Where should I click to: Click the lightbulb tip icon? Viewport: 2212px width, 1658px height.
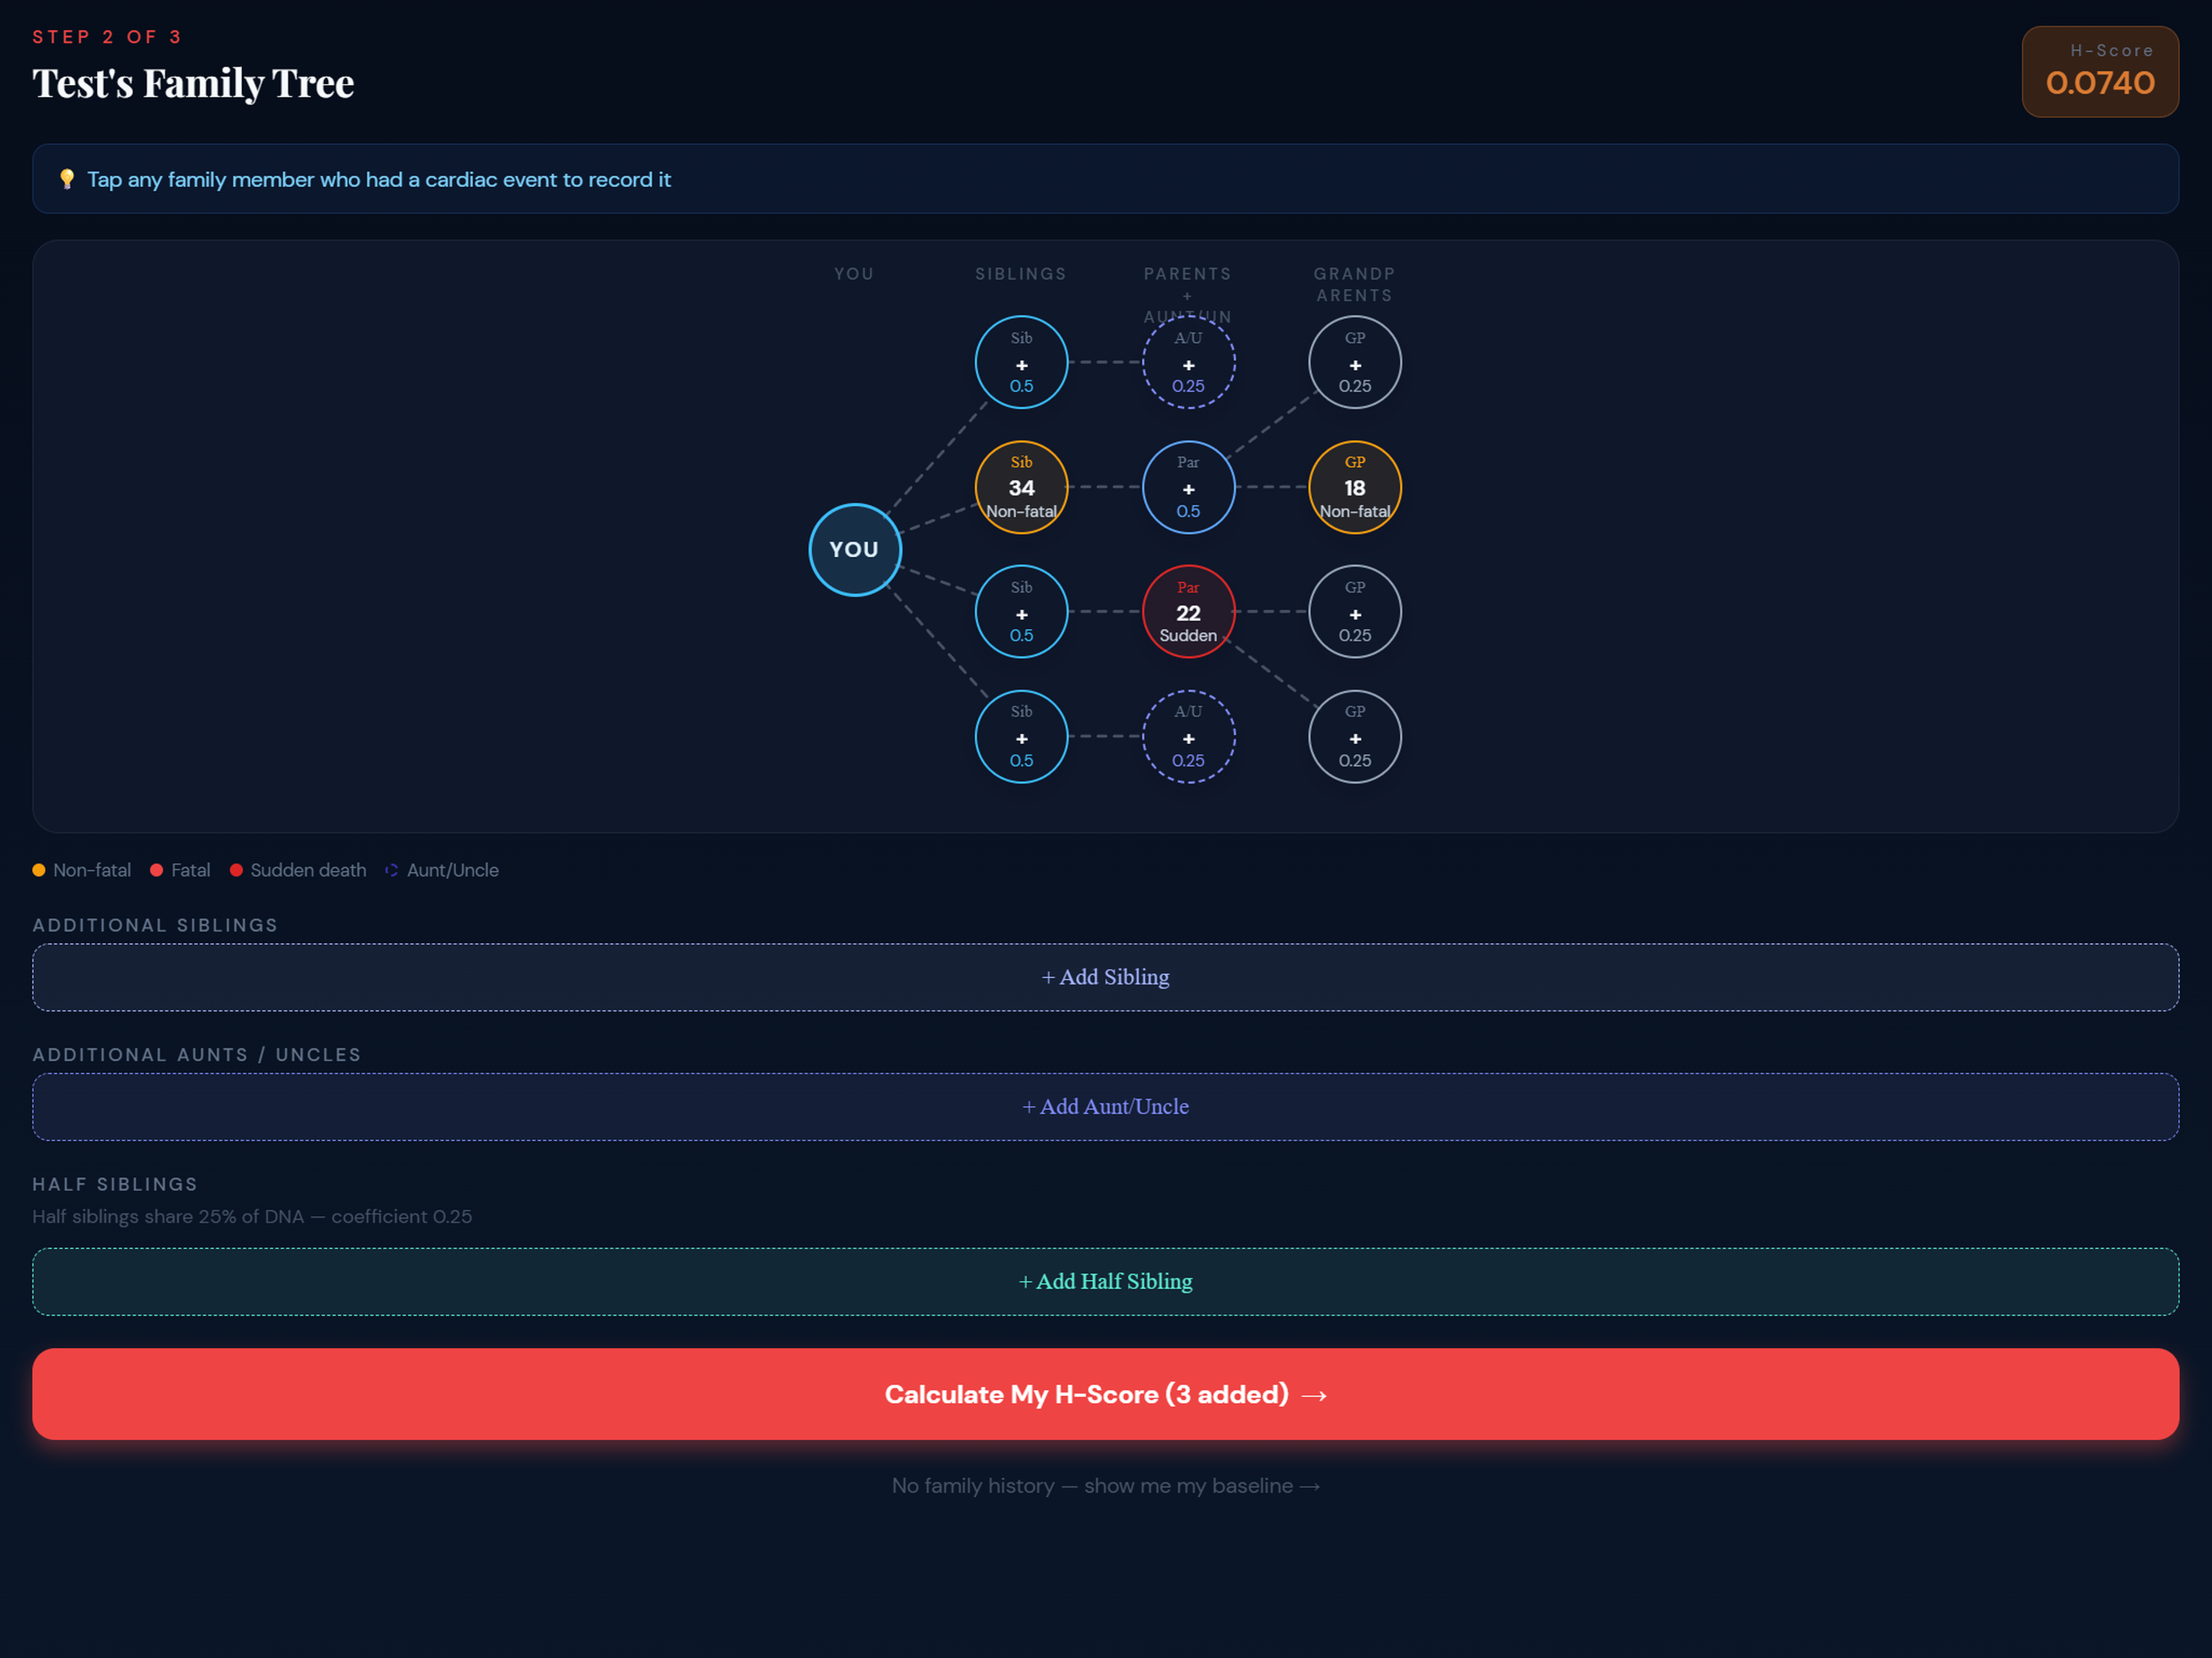[x=67, y=179]
